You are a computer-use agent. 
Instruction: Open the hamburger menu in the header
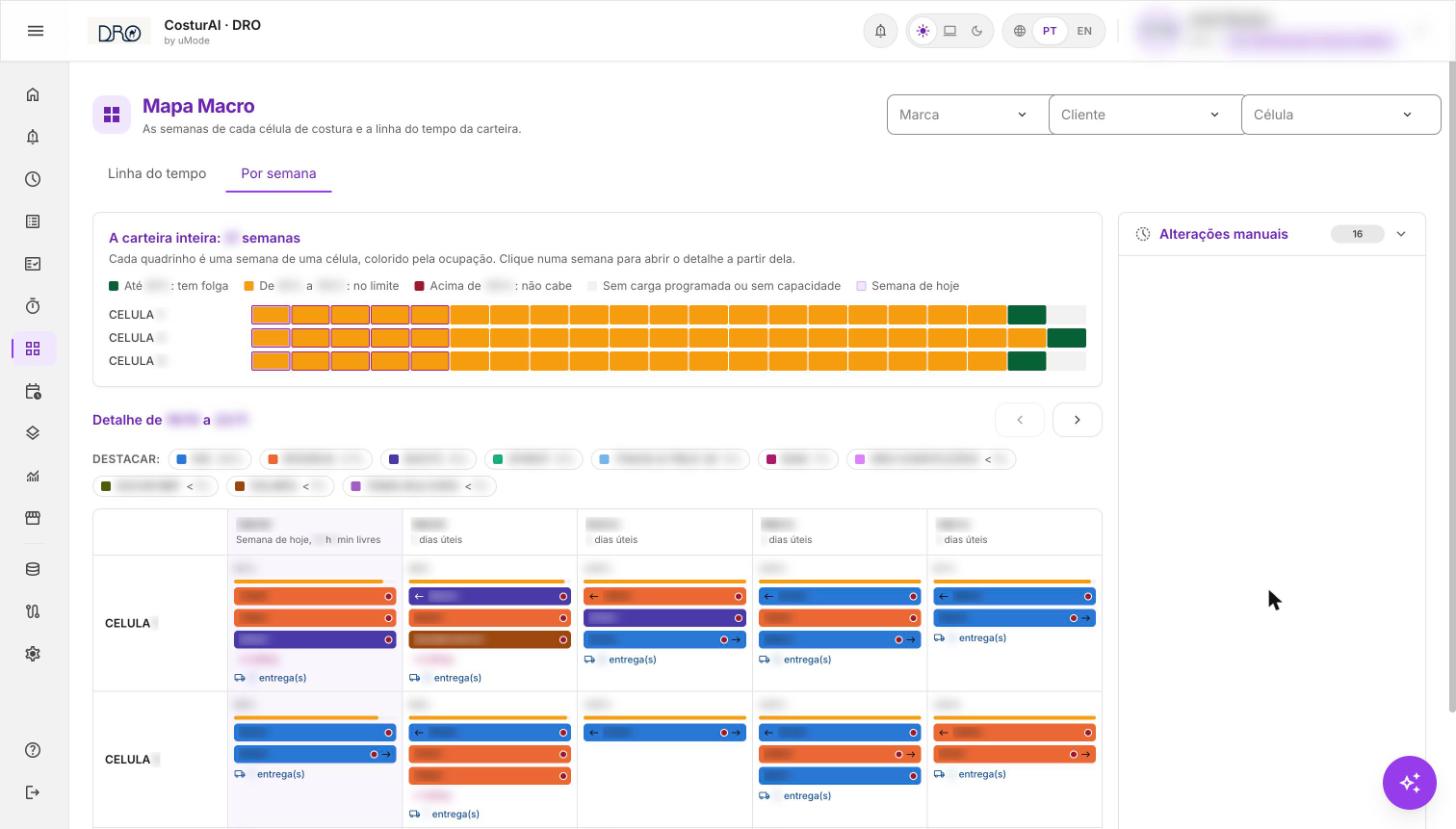click(x=35, y=31)
